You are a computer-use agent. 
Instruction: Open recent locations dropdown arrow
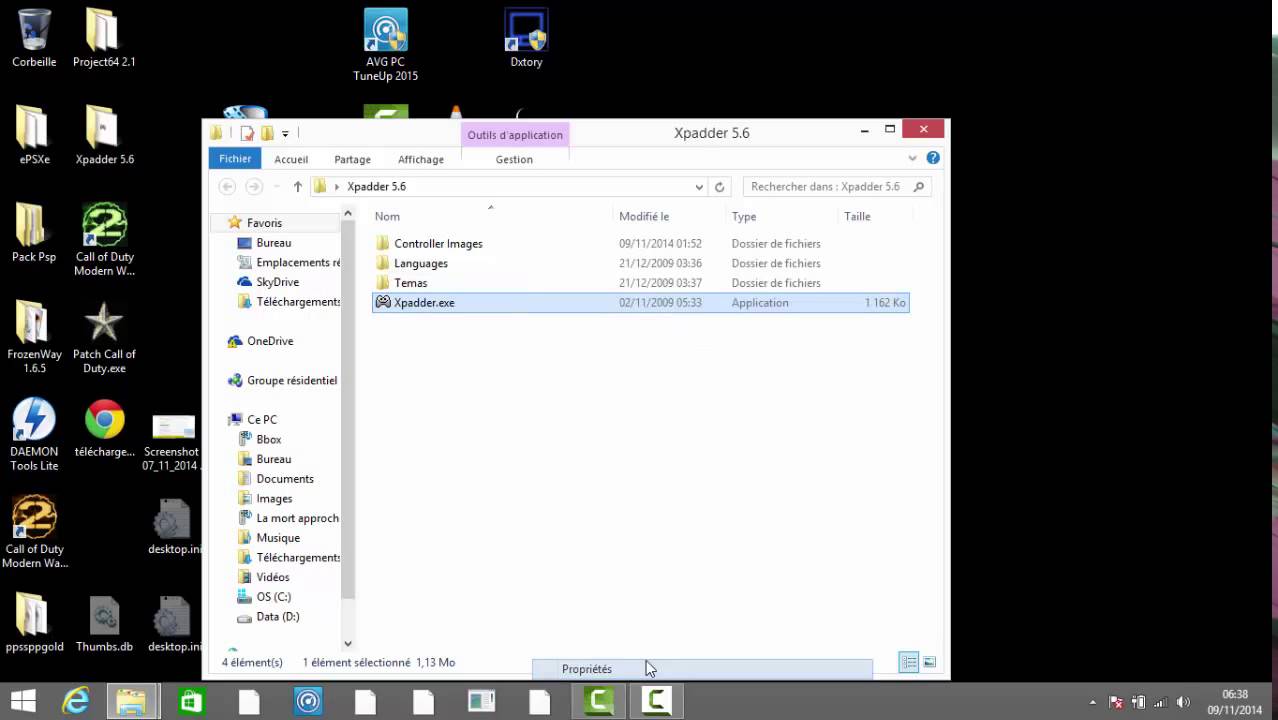coord(276,187)
